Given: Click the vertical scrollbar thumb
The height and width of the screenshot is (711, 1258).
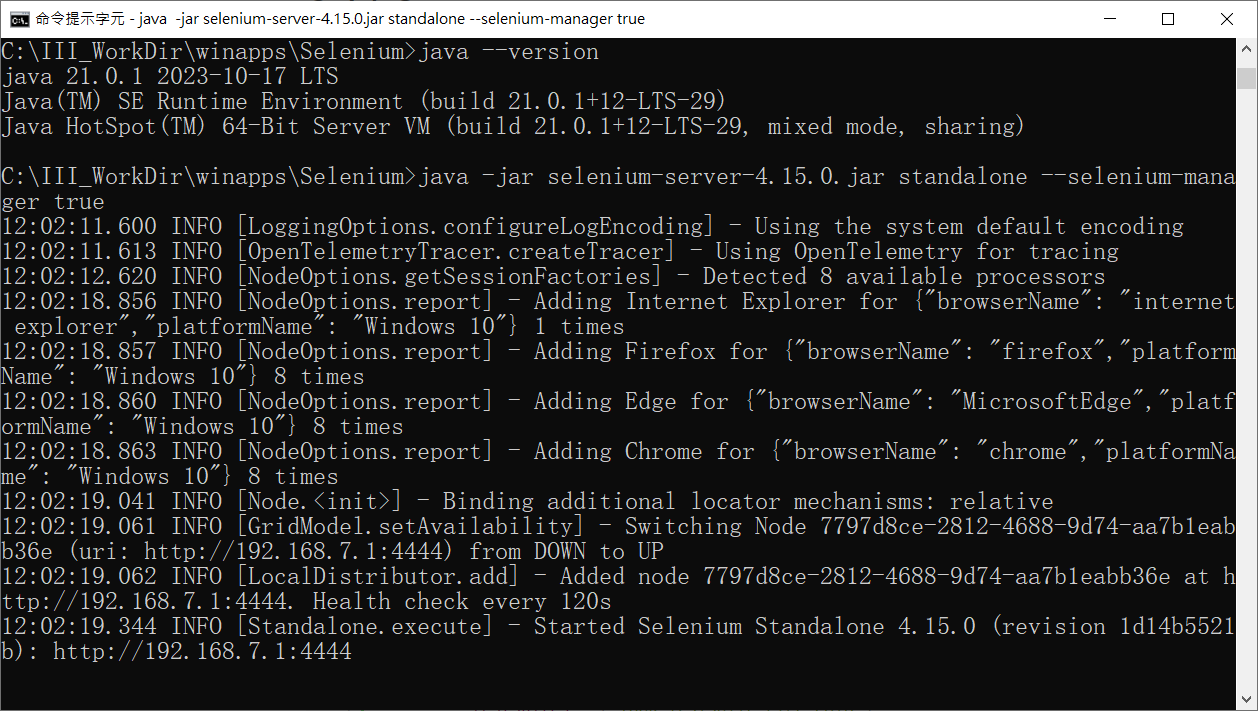Looking at the screenshot, I should (1246, 78).
